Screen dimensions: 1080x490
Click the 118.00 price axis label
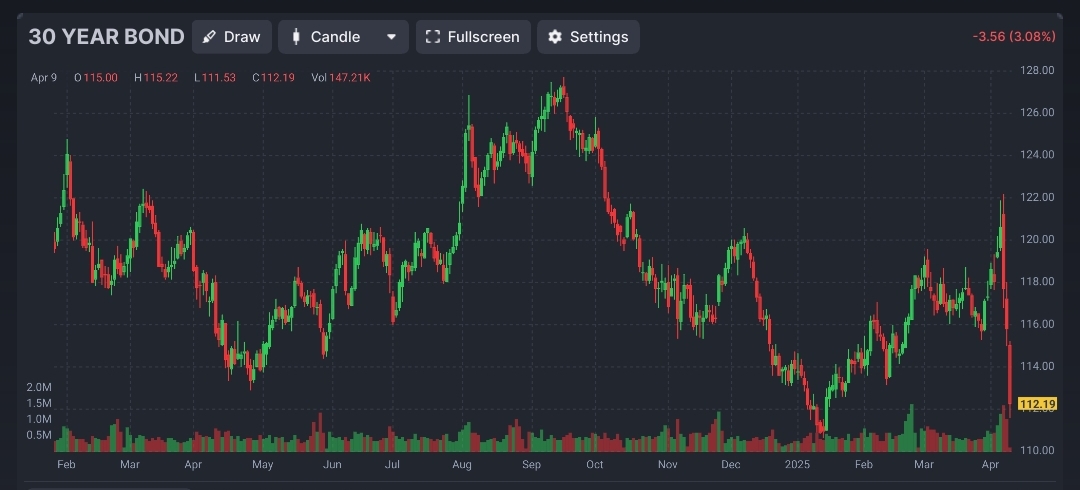click(x=1037, y=281)
